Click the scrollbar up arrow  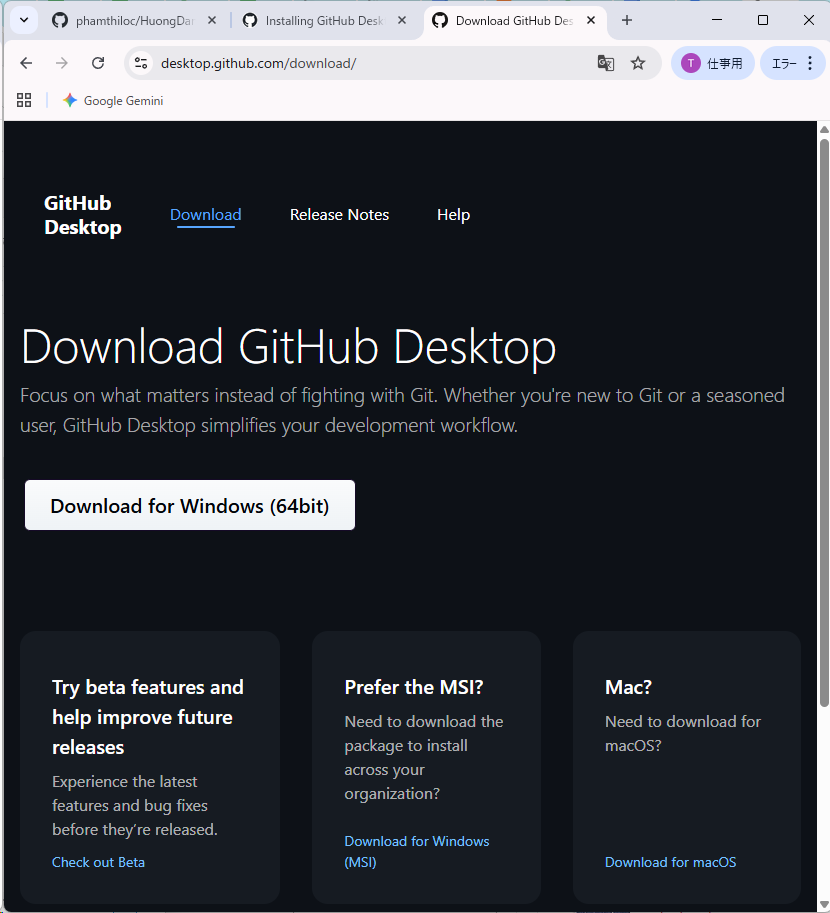point(824,129)
